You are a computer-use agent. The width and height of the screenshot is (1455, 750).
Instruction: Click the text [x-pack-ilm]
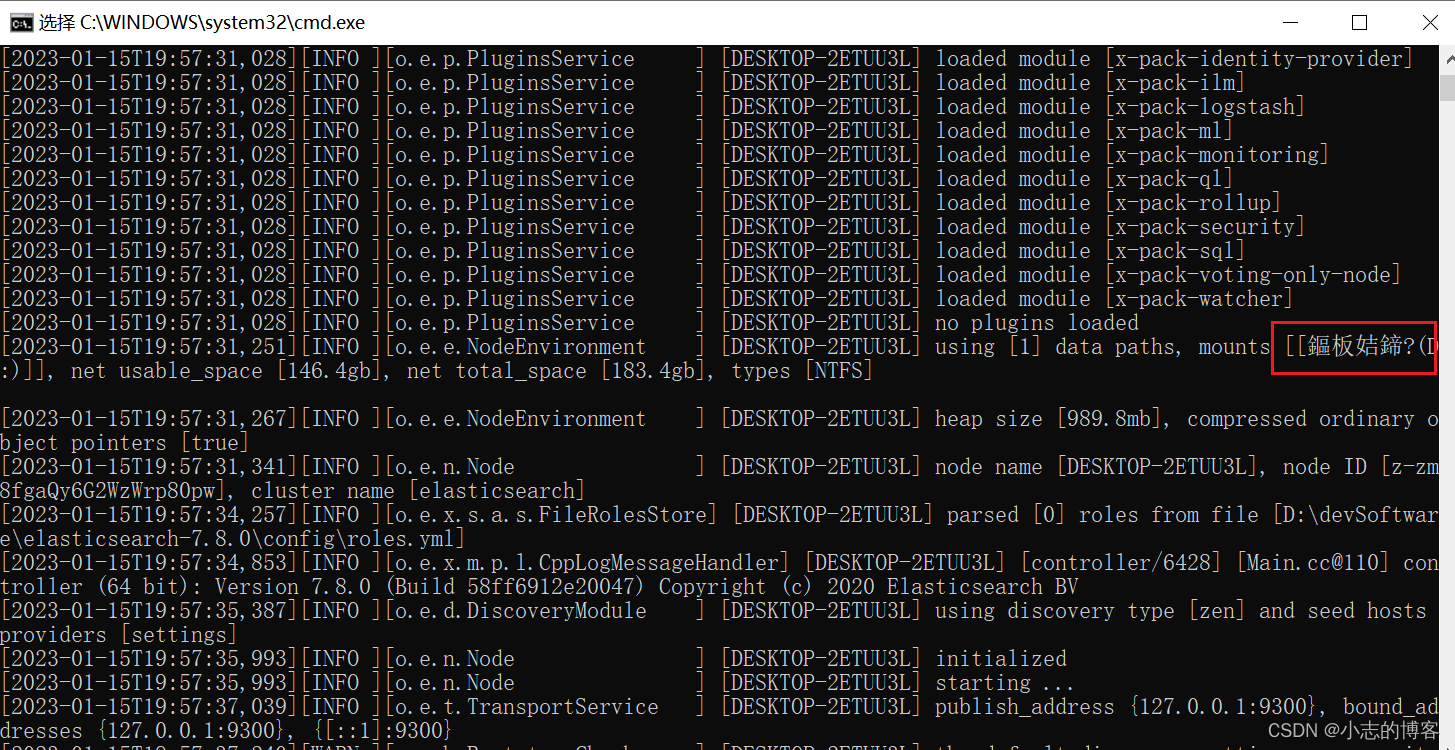1176,83
